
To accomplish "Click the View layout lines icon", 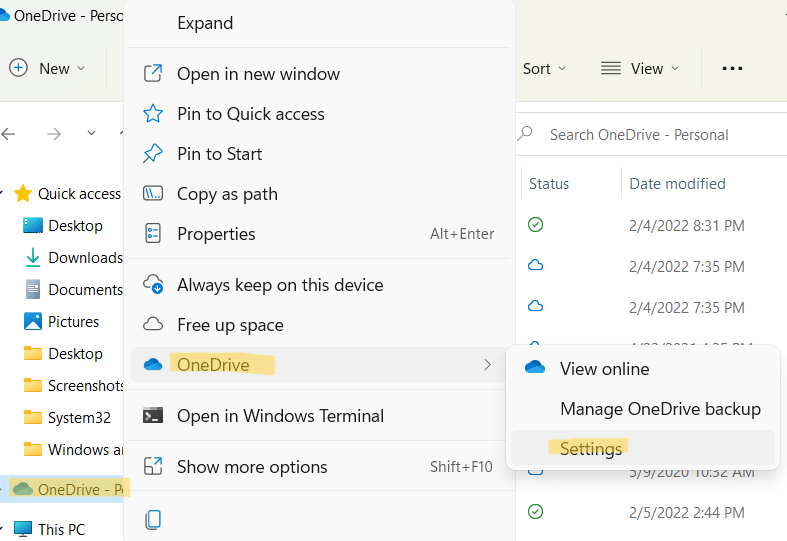I will pos(611,68).
